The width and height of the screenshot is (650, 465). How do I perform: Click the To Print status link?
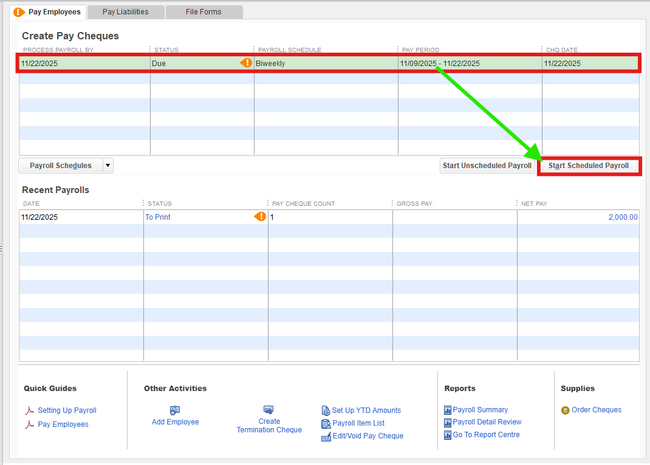(x=158, y=217)
